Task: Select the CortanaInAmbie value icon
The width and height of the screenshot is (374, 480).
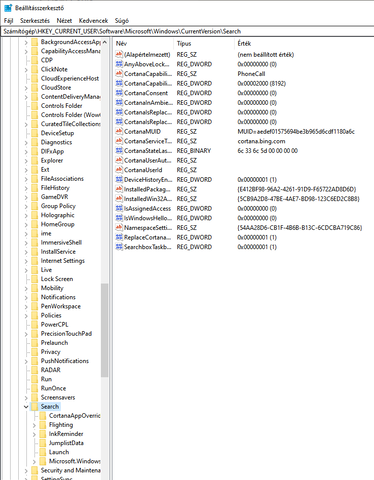Action: pyautogui.click(x=119, y=103)
